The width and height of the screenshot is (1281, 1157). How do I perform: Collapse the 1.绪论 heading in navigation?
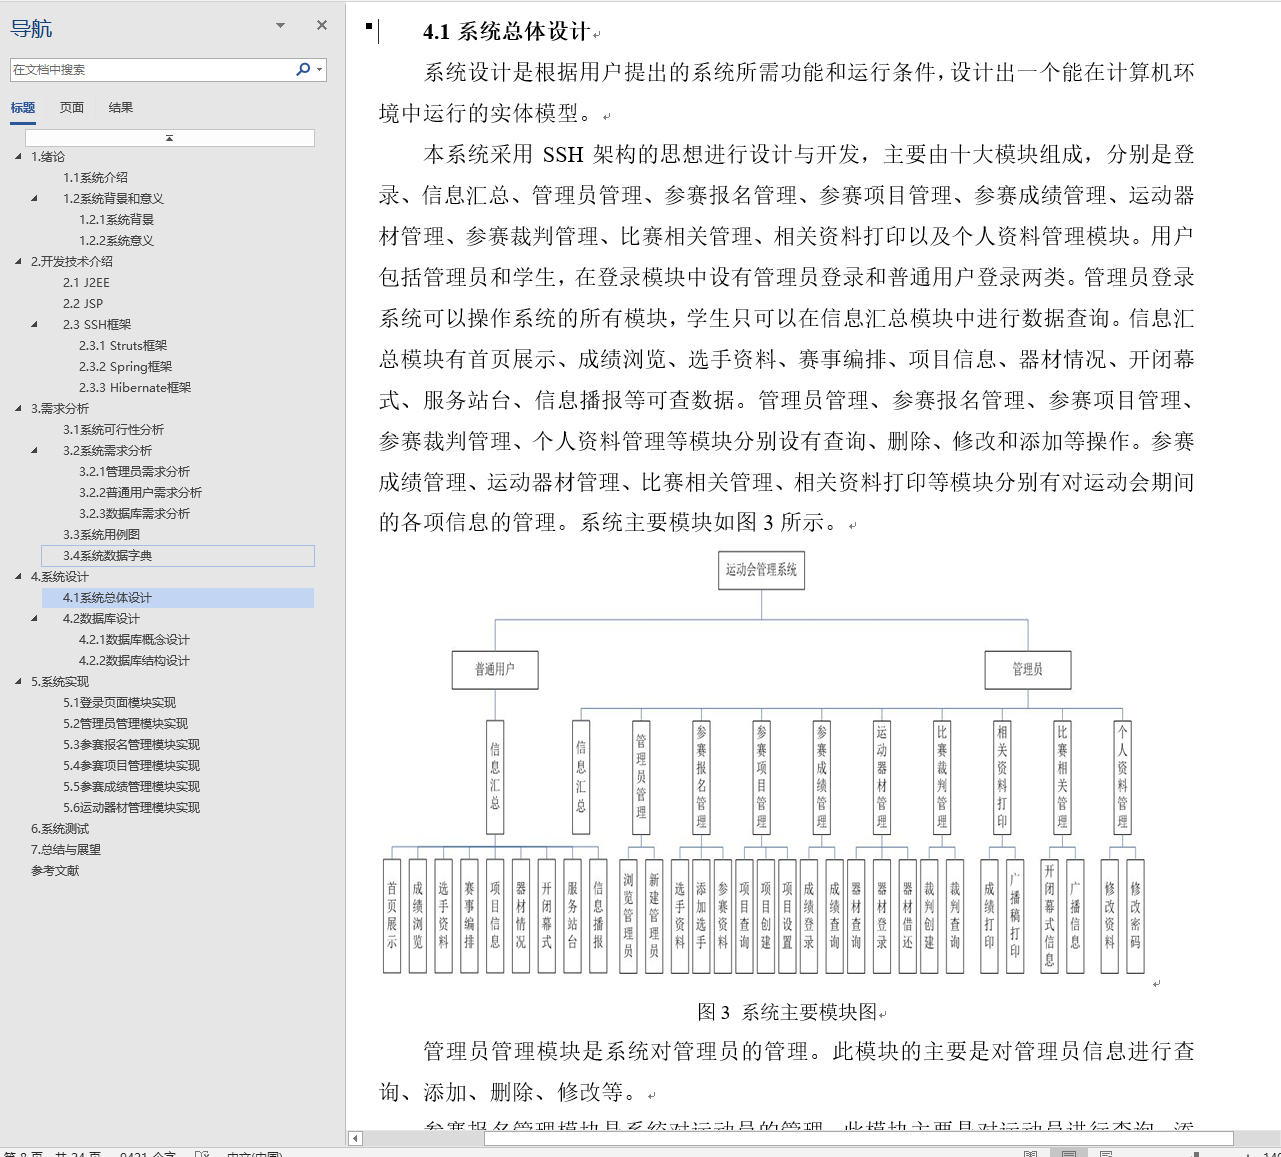(x=16, y=156)
